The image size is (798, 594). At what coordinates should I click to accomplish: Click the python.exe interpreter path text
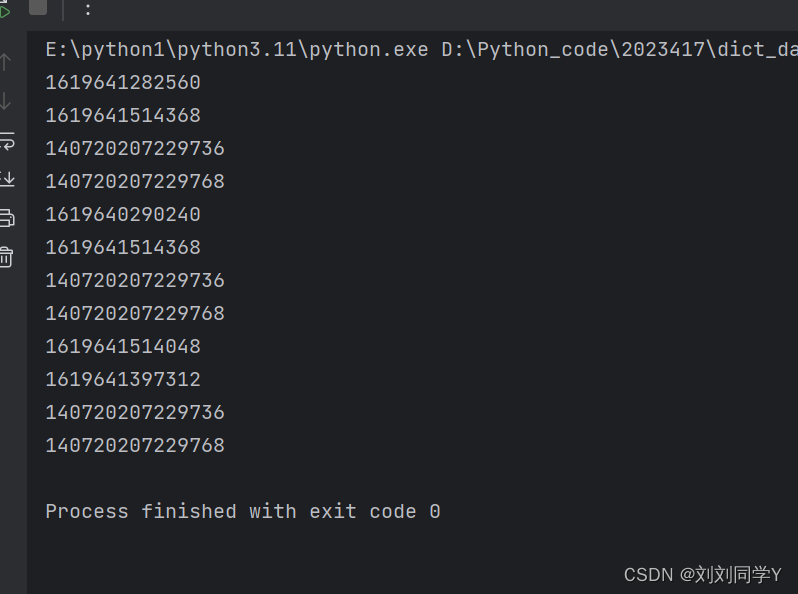coord(237,49)
